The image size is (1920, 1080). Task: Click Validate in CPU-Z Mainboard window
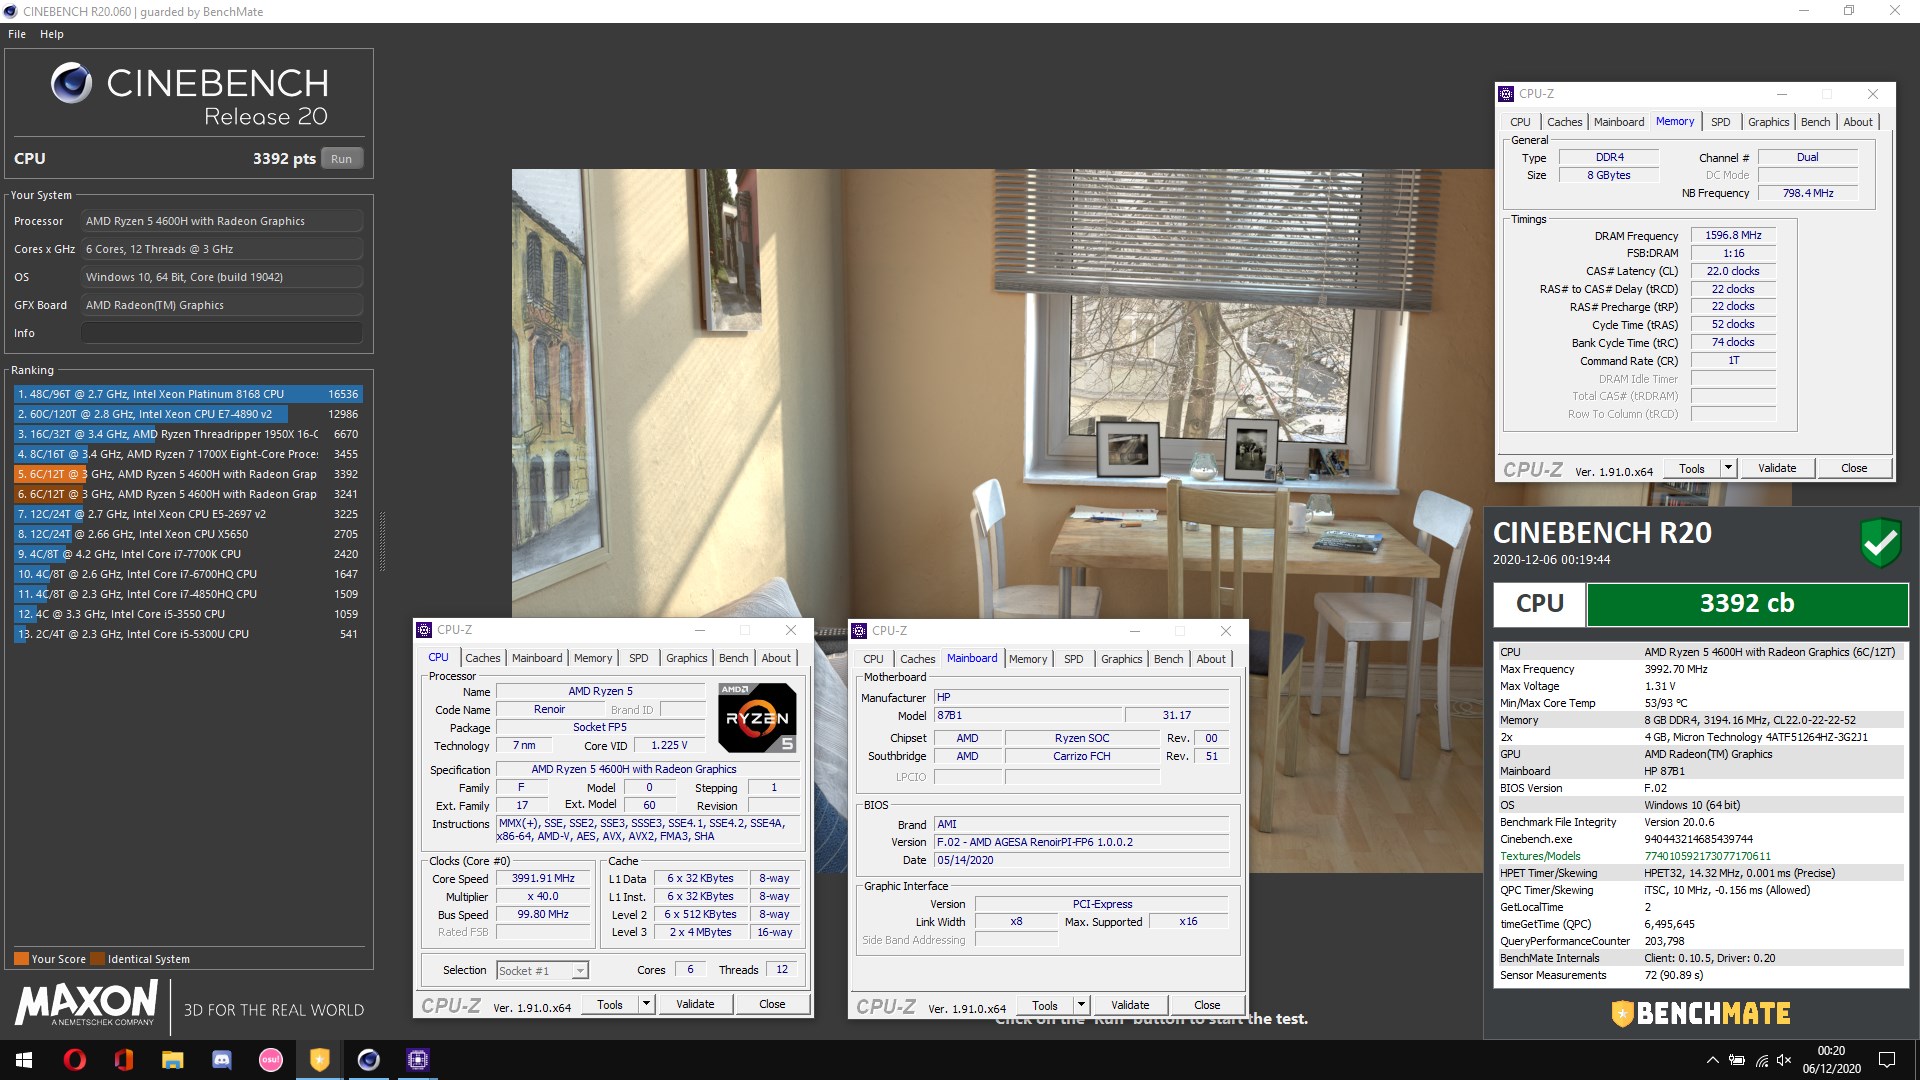1130,1005
